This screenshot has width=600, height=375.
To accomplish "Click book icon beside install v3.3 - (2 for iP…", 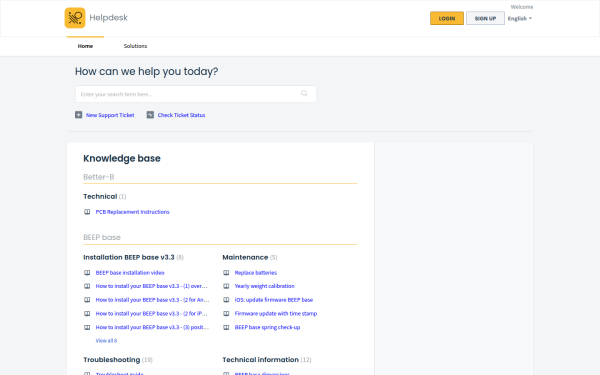I will 87,314.
